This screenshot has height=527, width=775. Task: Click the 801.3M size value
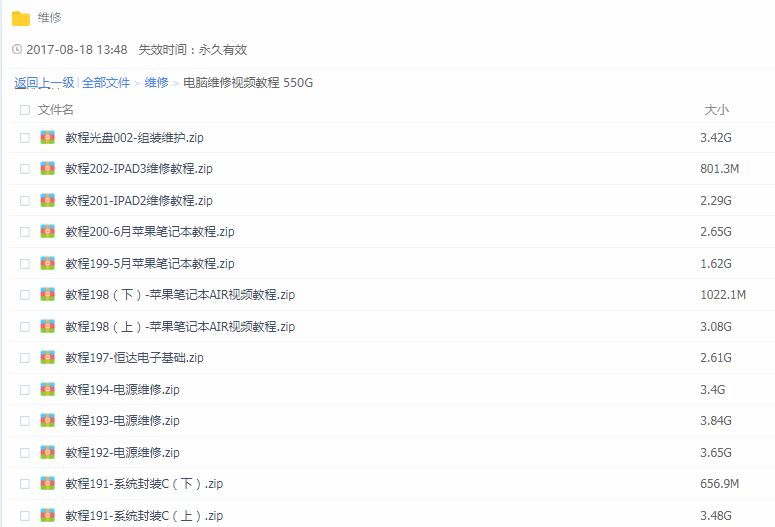(x=720, y=169)
